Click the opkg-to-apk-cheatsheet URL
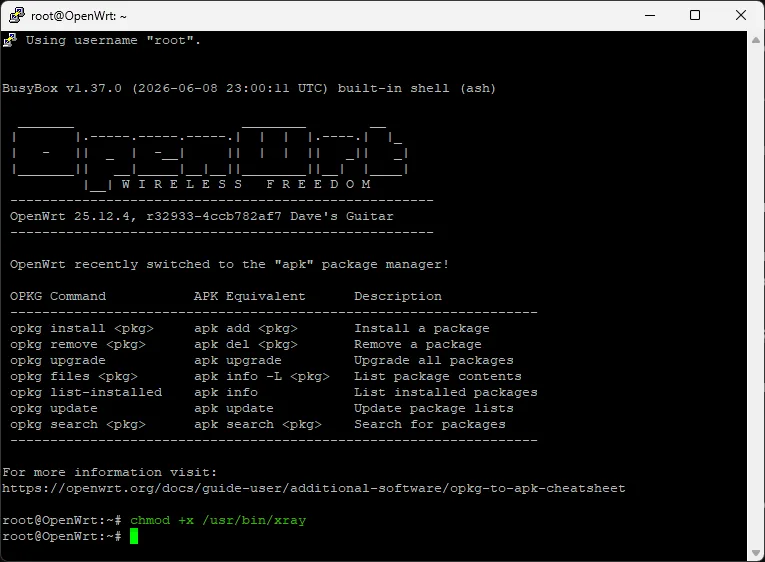 coord(314,488)
